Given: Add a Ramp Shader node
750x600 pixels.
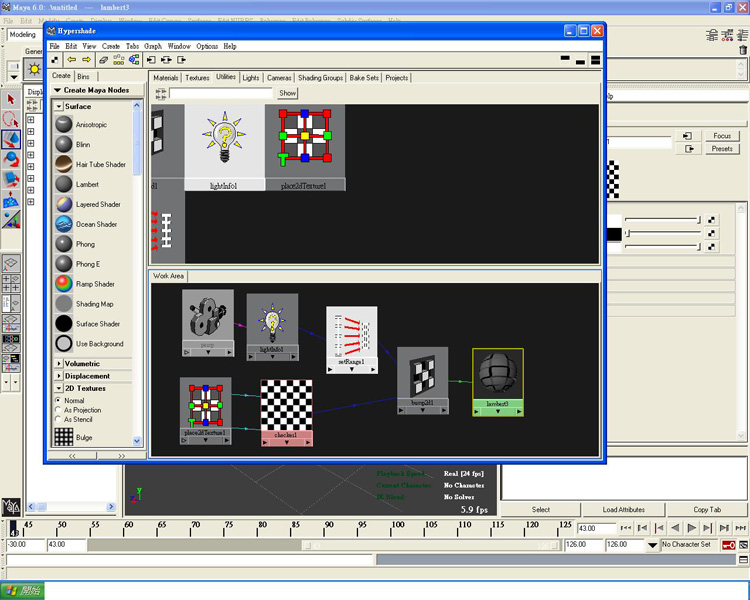Looking at the screenshot, I should (x=64, y=284).
